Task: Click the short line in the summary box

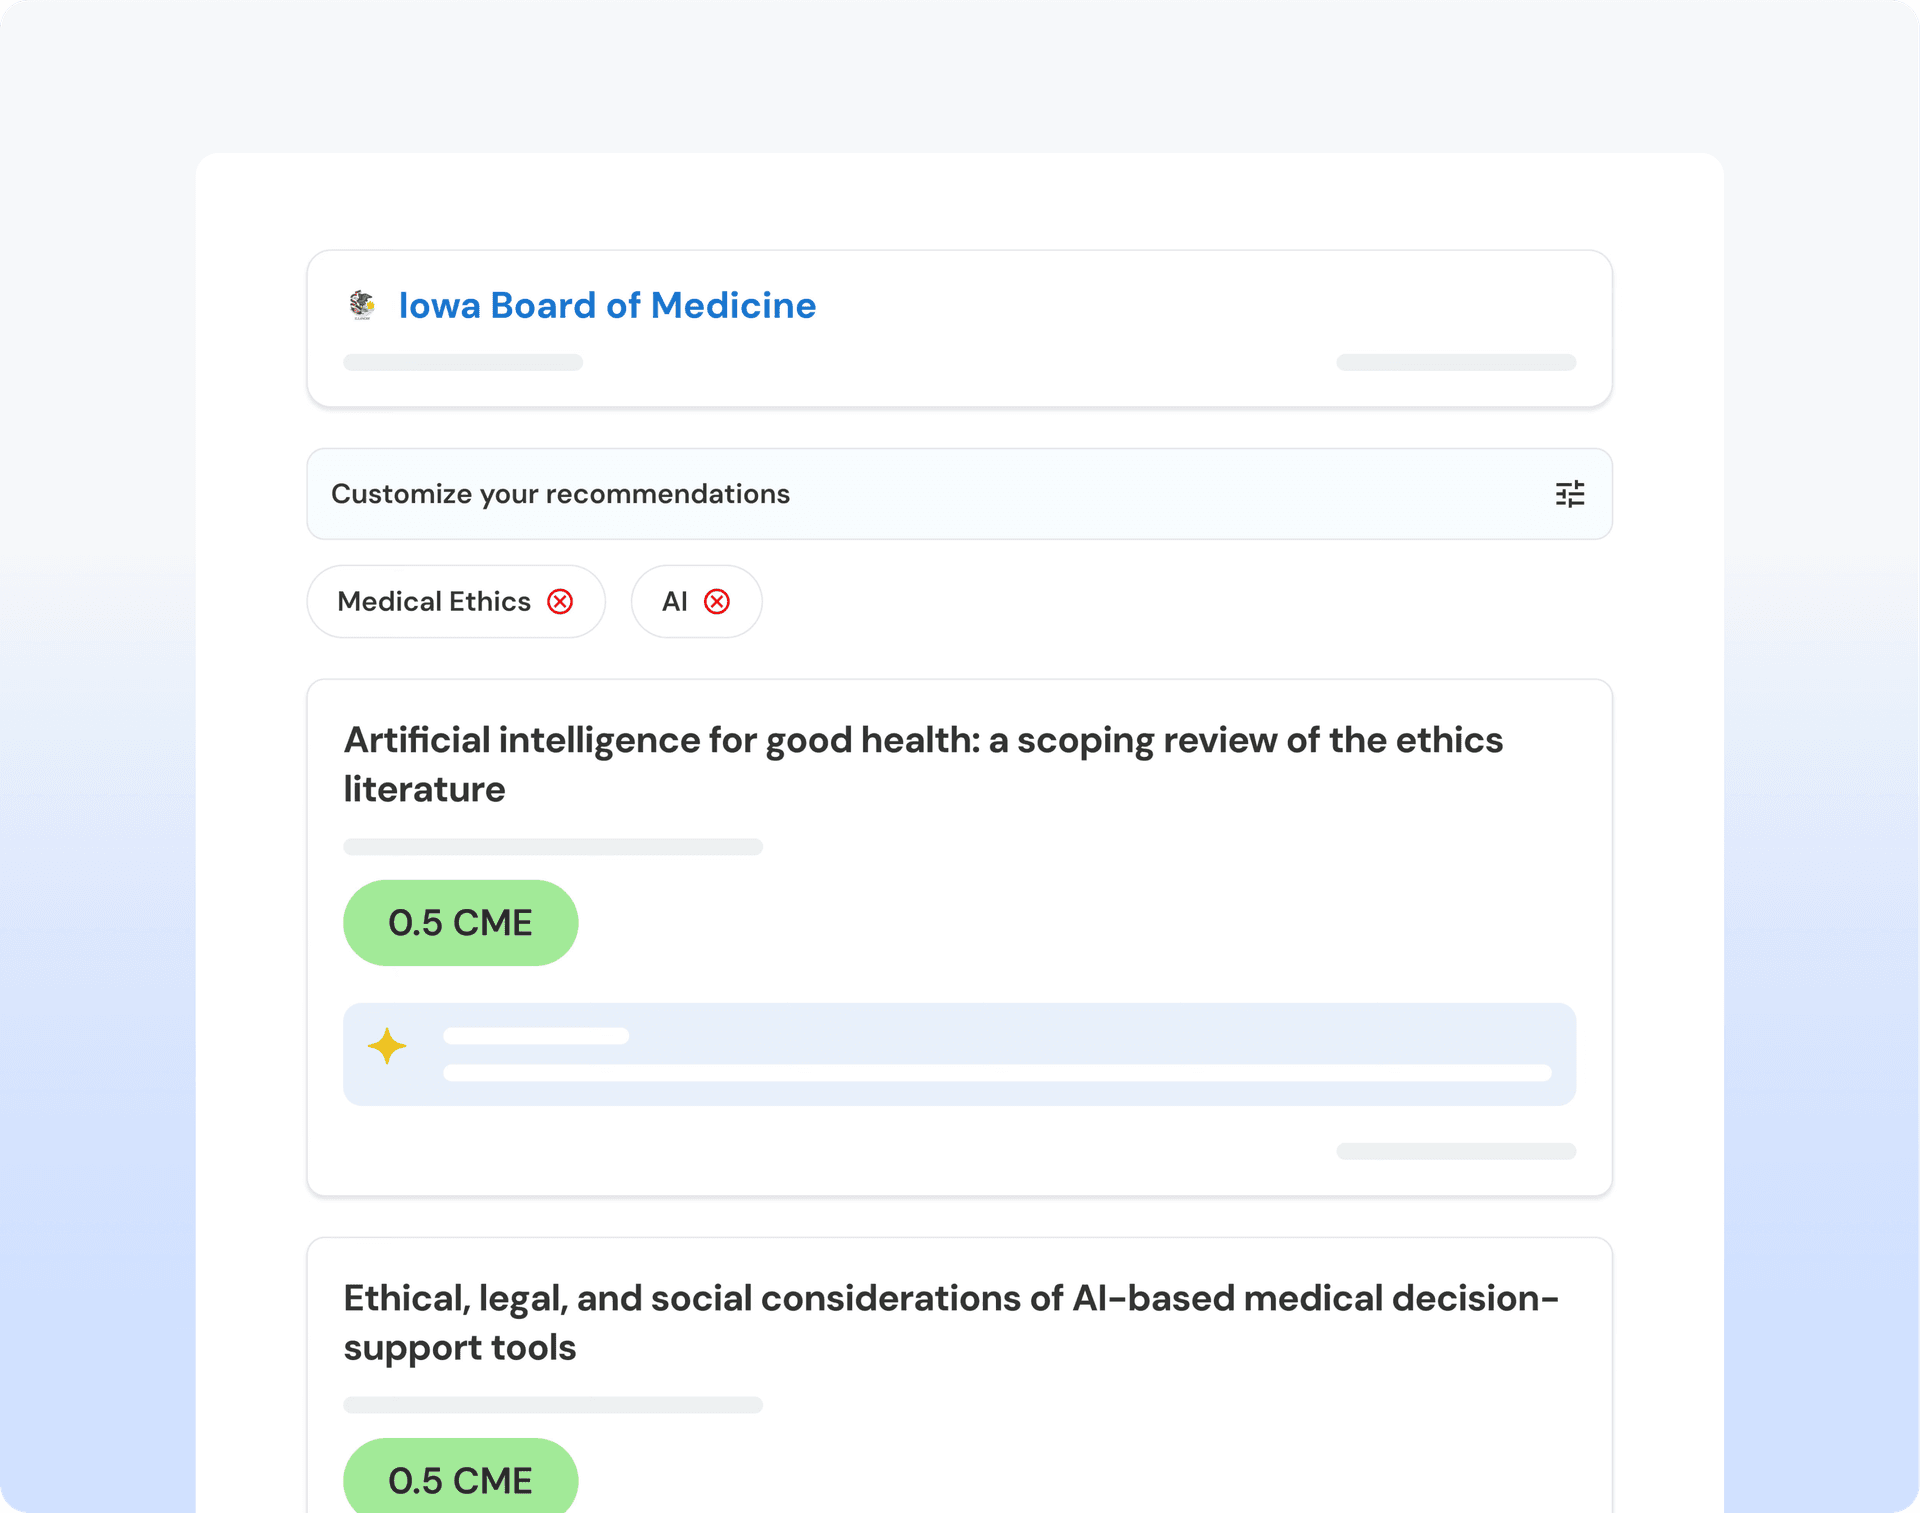Action: [x=536, y=1036]
